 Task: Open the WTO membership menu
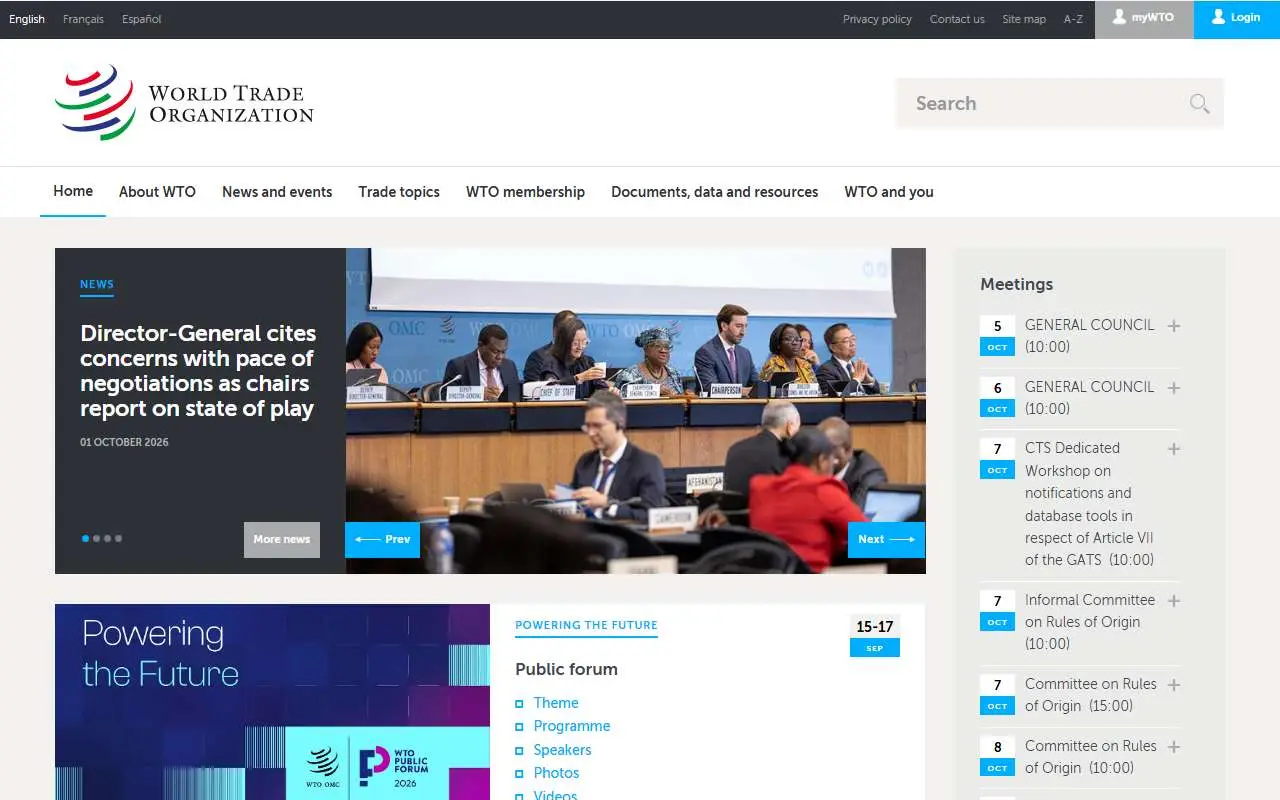pos(525,192)
